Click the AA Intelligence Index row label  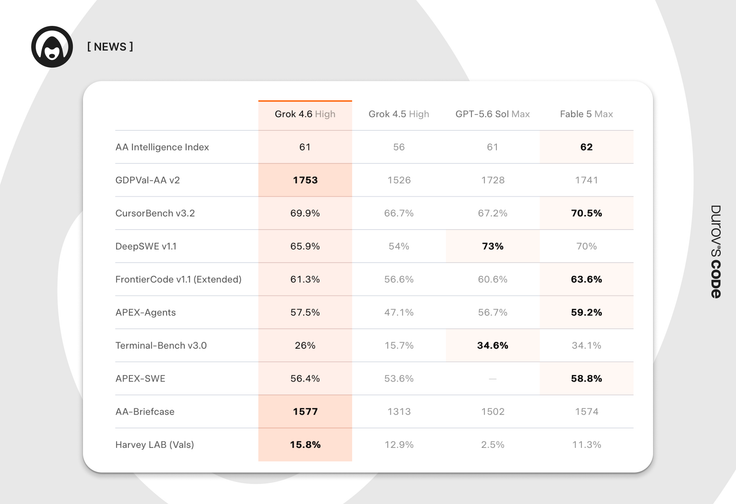point(162,147)
